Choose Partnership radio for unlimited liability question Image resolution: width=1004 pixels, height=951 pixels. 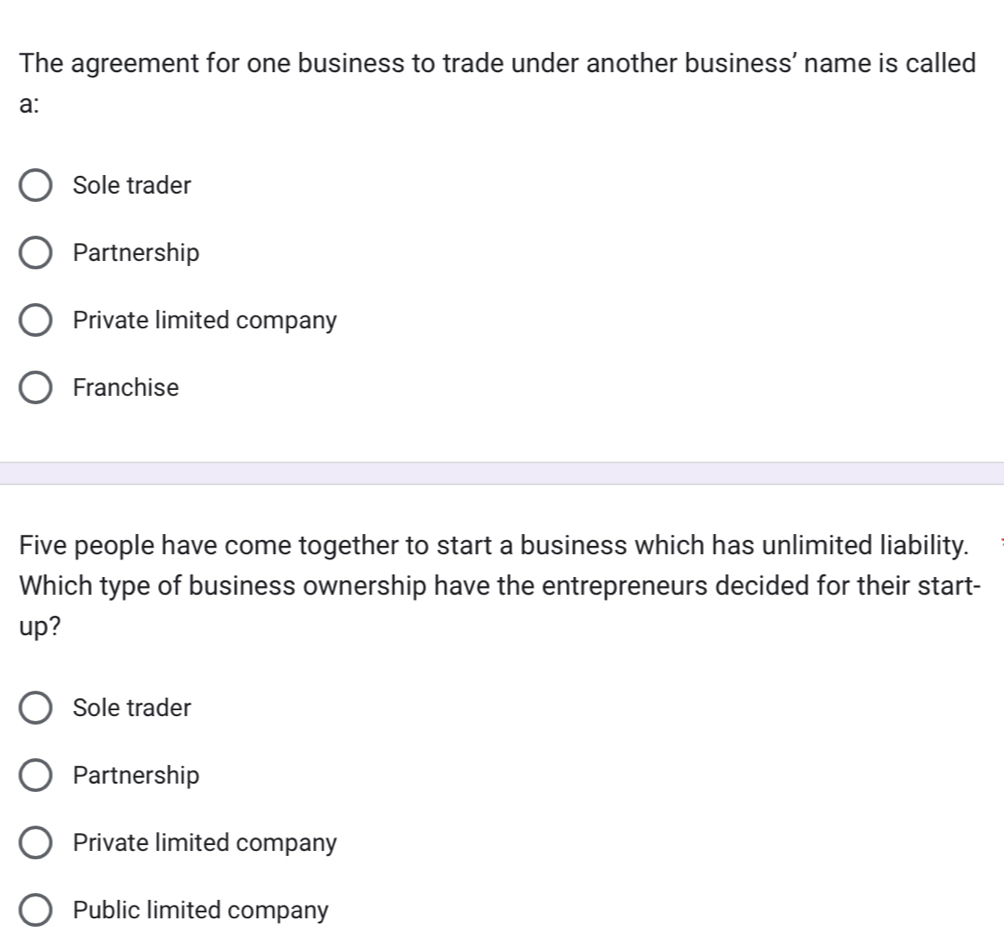[x=36, y=776]
